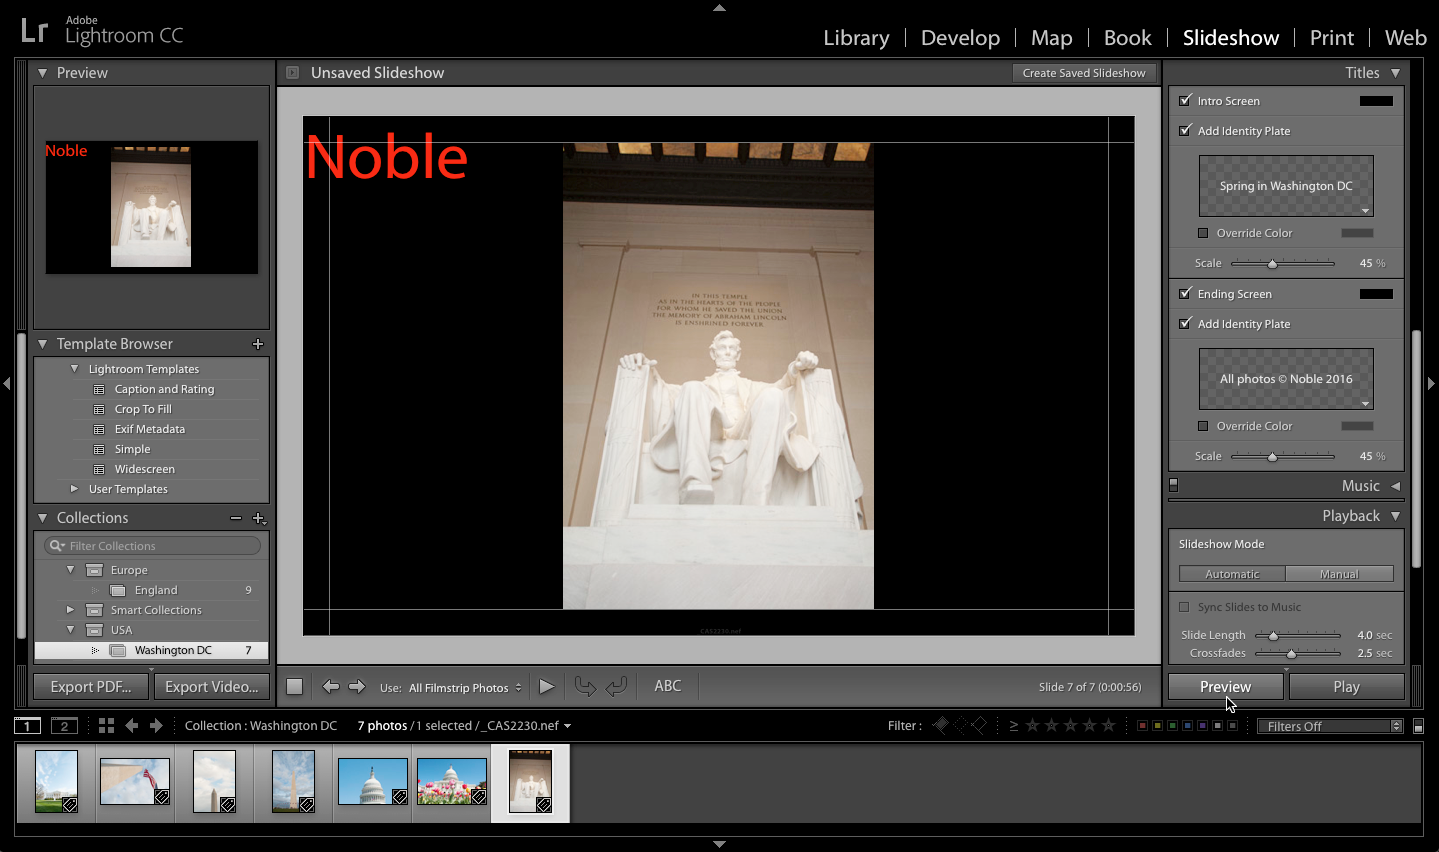Open the secondary window using the 2 icon
Viewport: 1439px width, 852px height.
click(64, 725)
